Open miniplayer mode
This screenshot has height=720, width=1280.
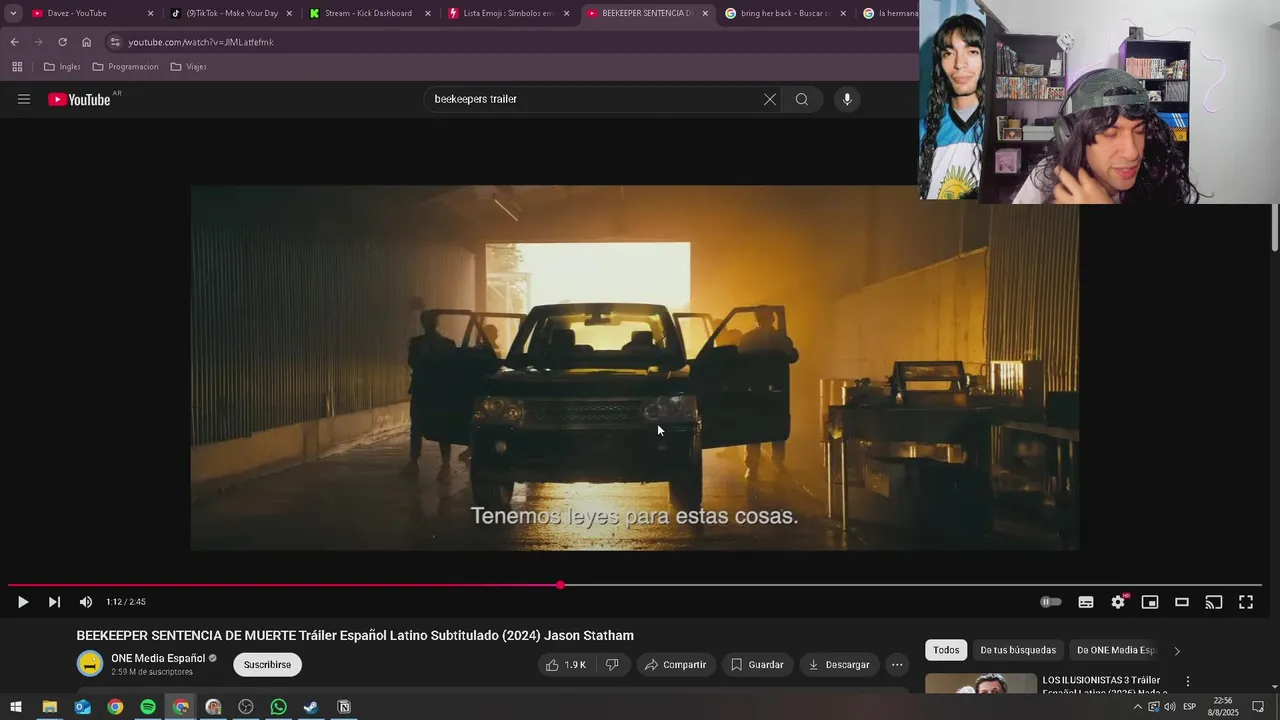pos(1150,602)
